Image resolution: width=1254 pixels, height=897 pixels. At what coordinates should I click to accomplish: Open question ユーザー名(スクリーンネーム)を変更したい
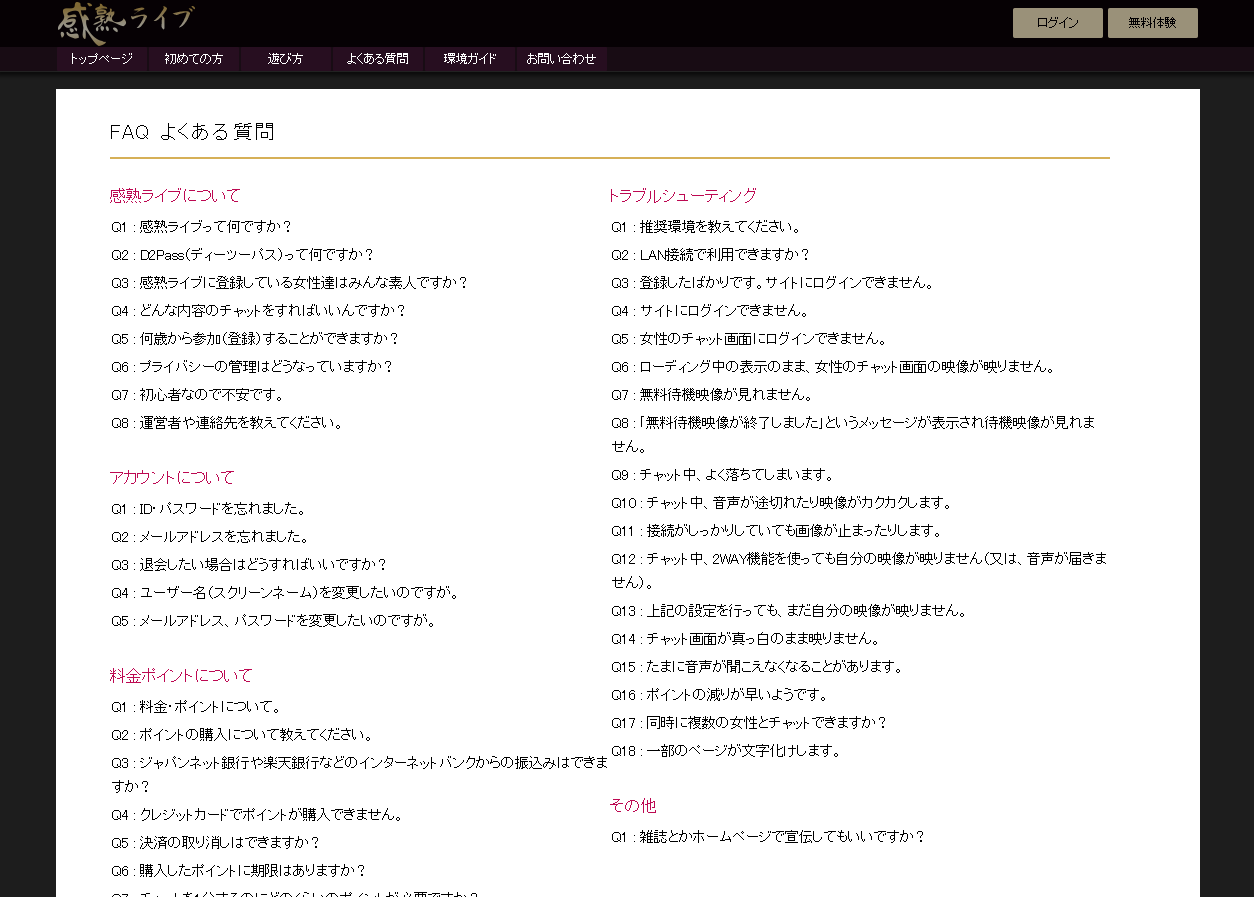(286, 593)
